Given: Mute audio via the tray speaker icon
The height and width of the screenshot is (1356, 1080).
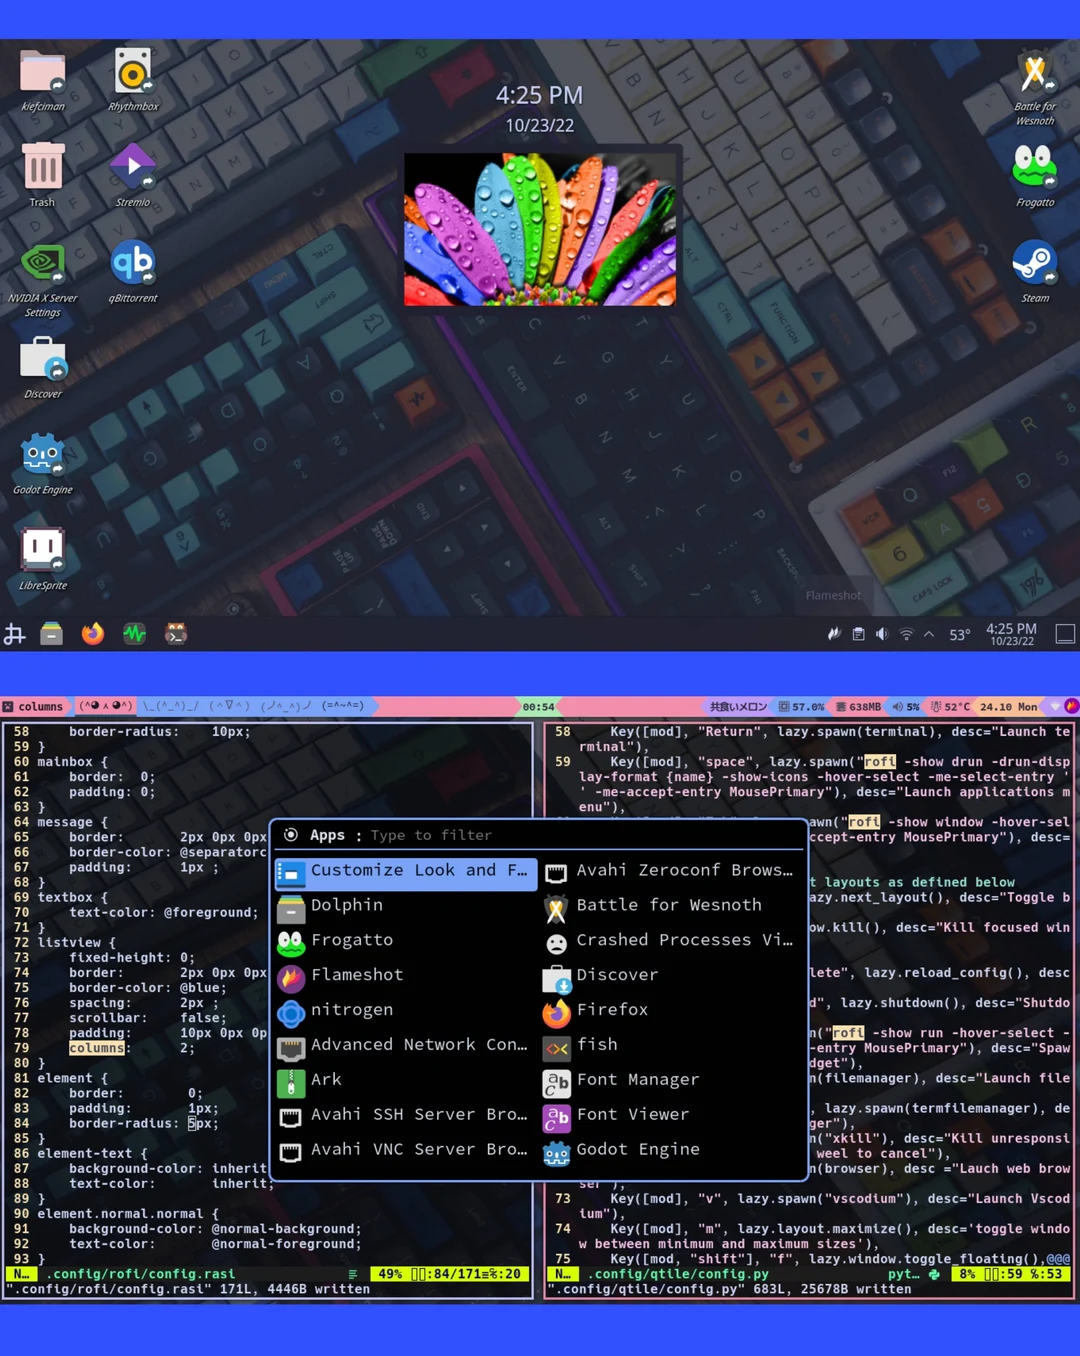Looking at the screenshot, I should coord(883,633).
